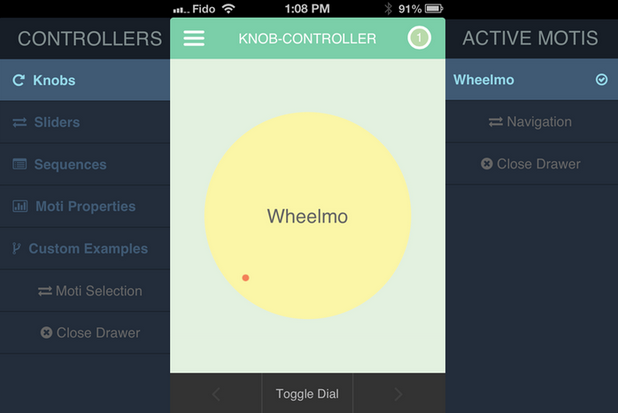The height and width of the screenshot is (413, 618).
Task: Tap Navigation in the Active Motis drawer
Action: click(538, 122)
